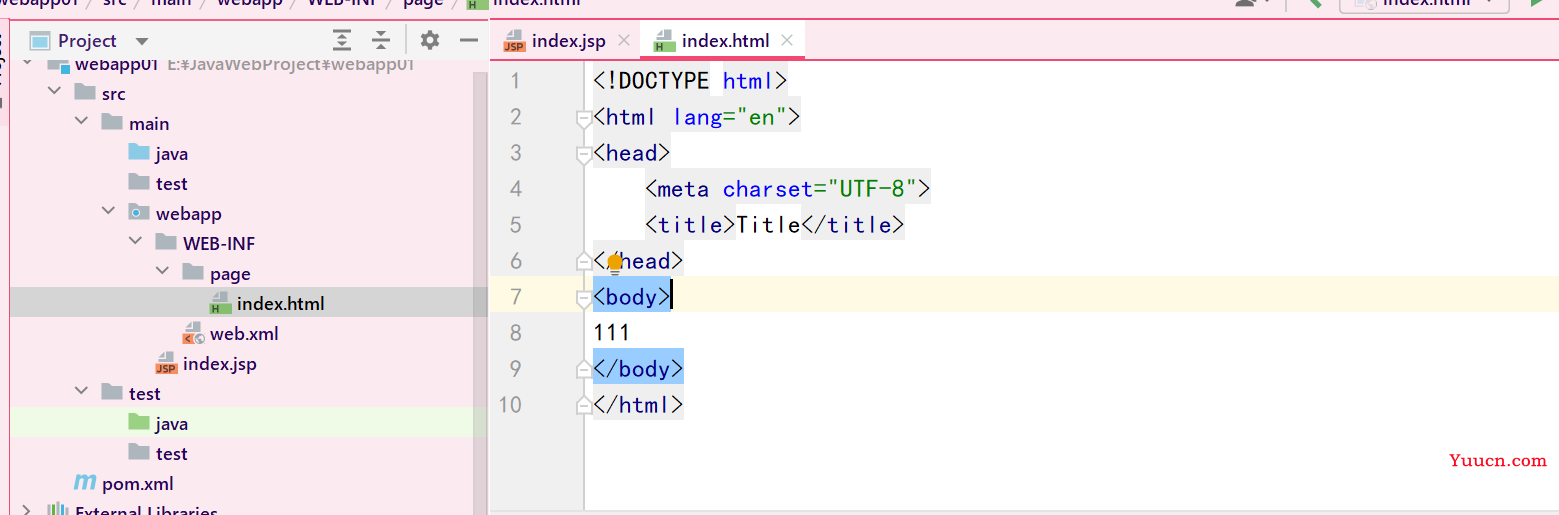
Task: Collapse the src-level test folder chevron
Action: pos(81,393)
